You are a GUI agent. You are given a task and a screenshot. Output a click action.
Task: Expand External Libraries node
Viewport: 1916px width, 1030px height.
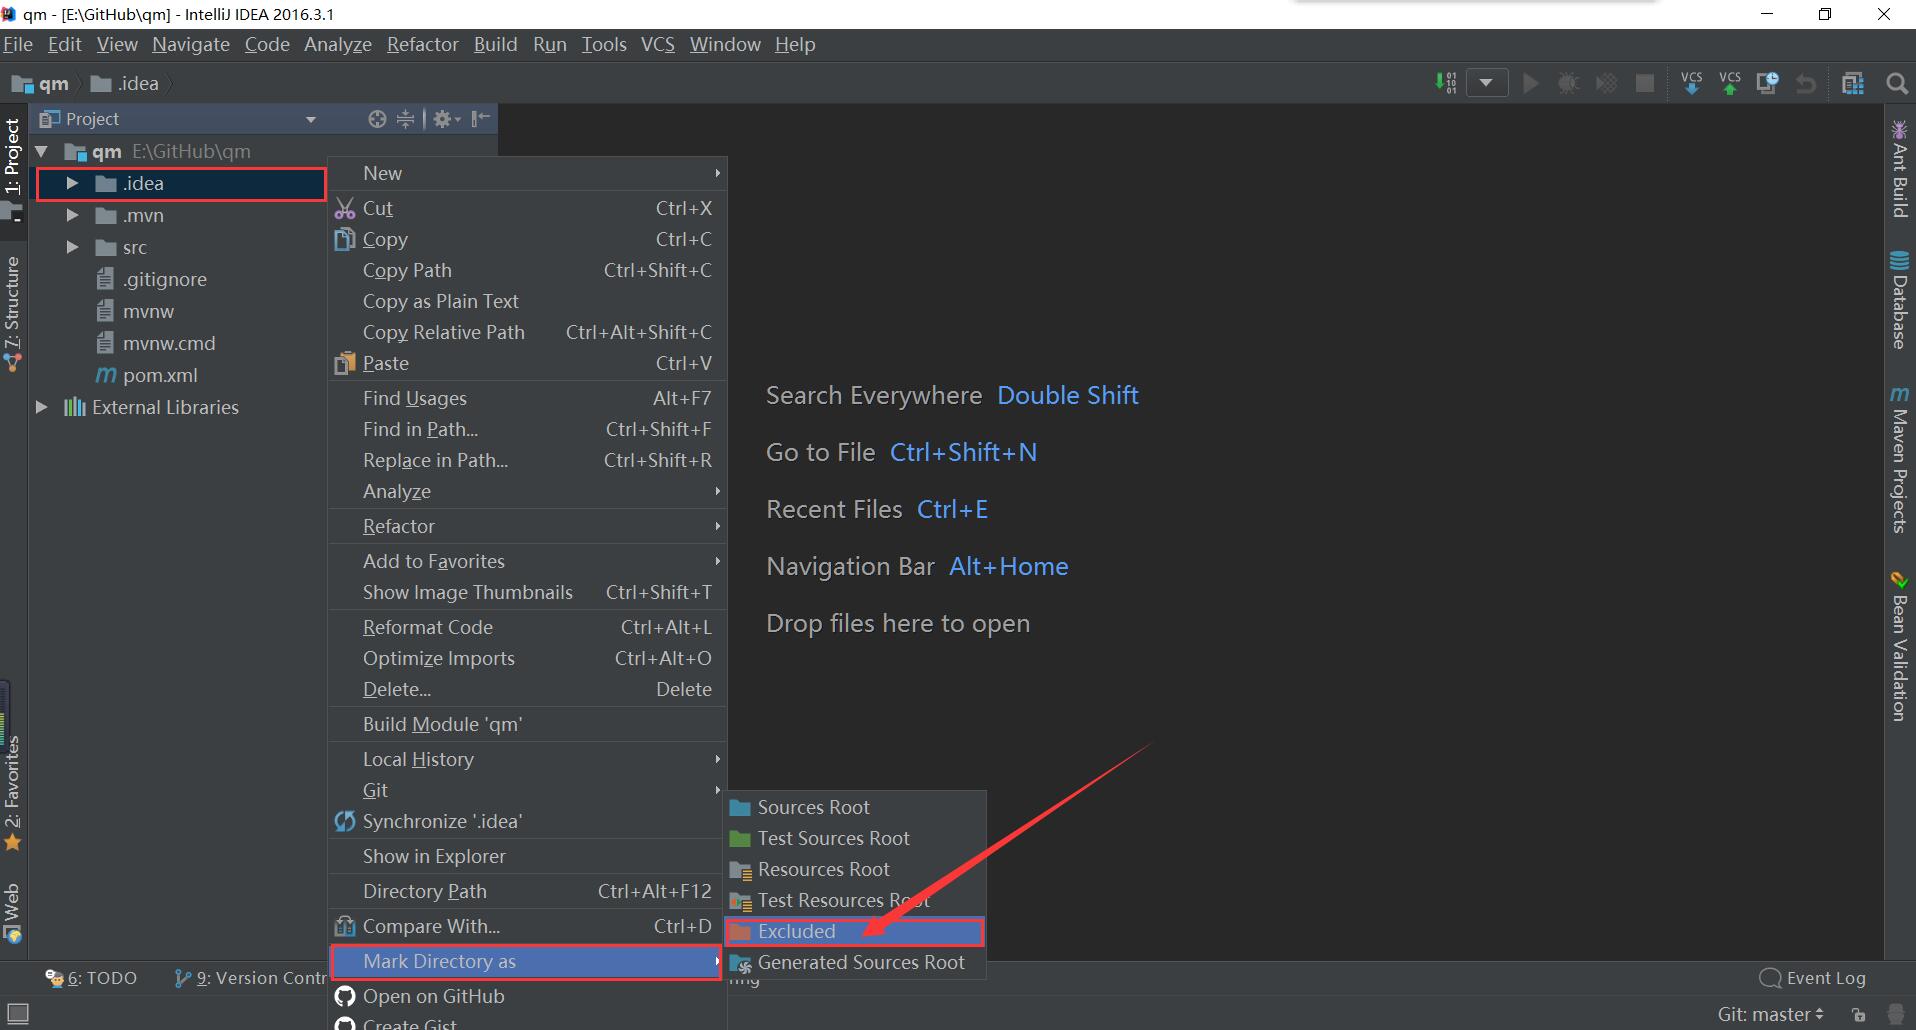(42, 408)
